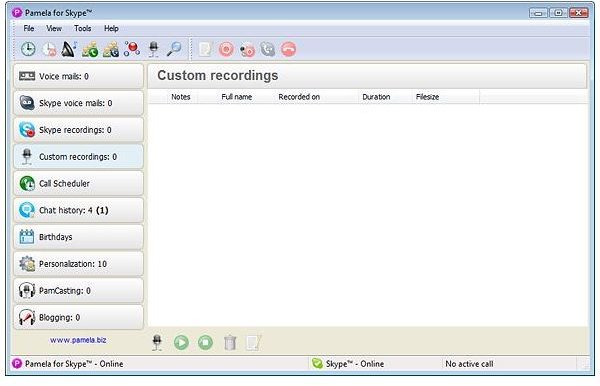
Task: Select Custom recordings sidebar entry
Action: click(x=78, y=156)
